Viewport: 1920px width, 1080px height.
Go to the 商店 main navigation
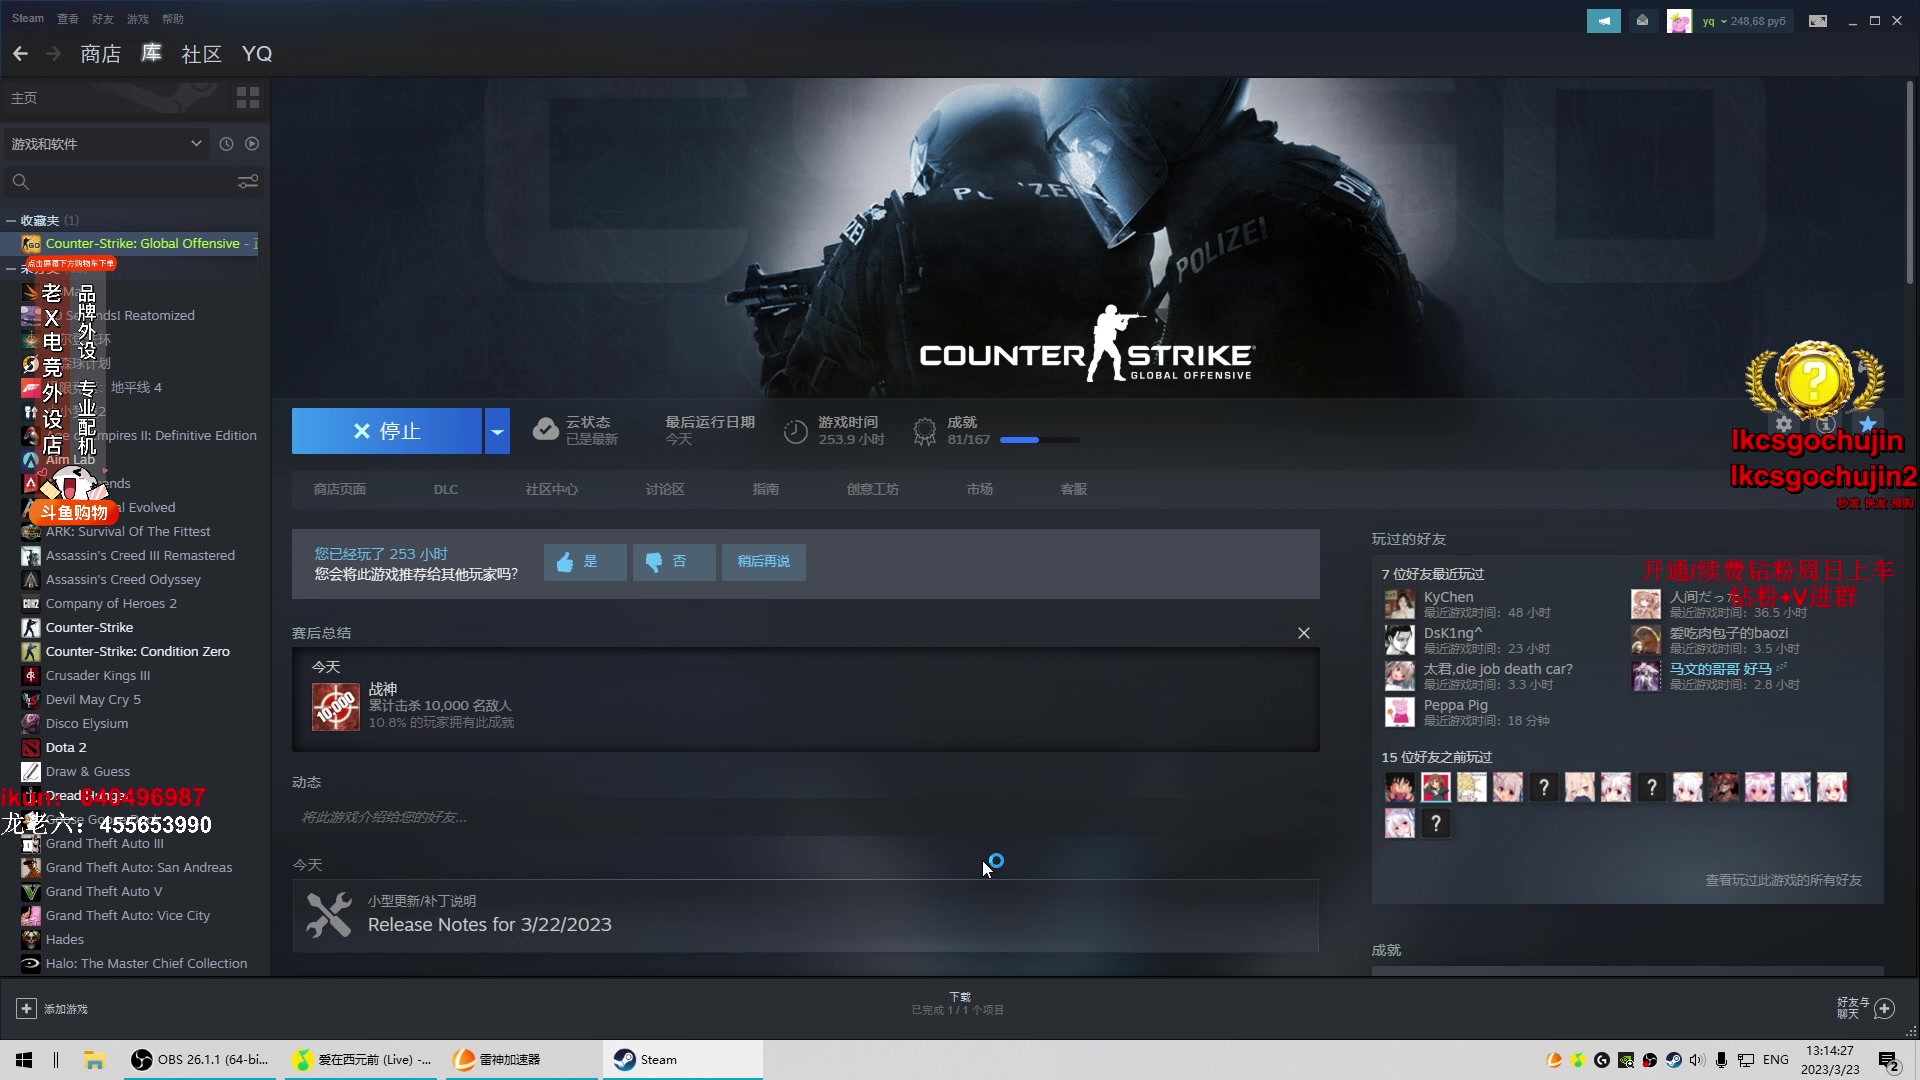101,54
